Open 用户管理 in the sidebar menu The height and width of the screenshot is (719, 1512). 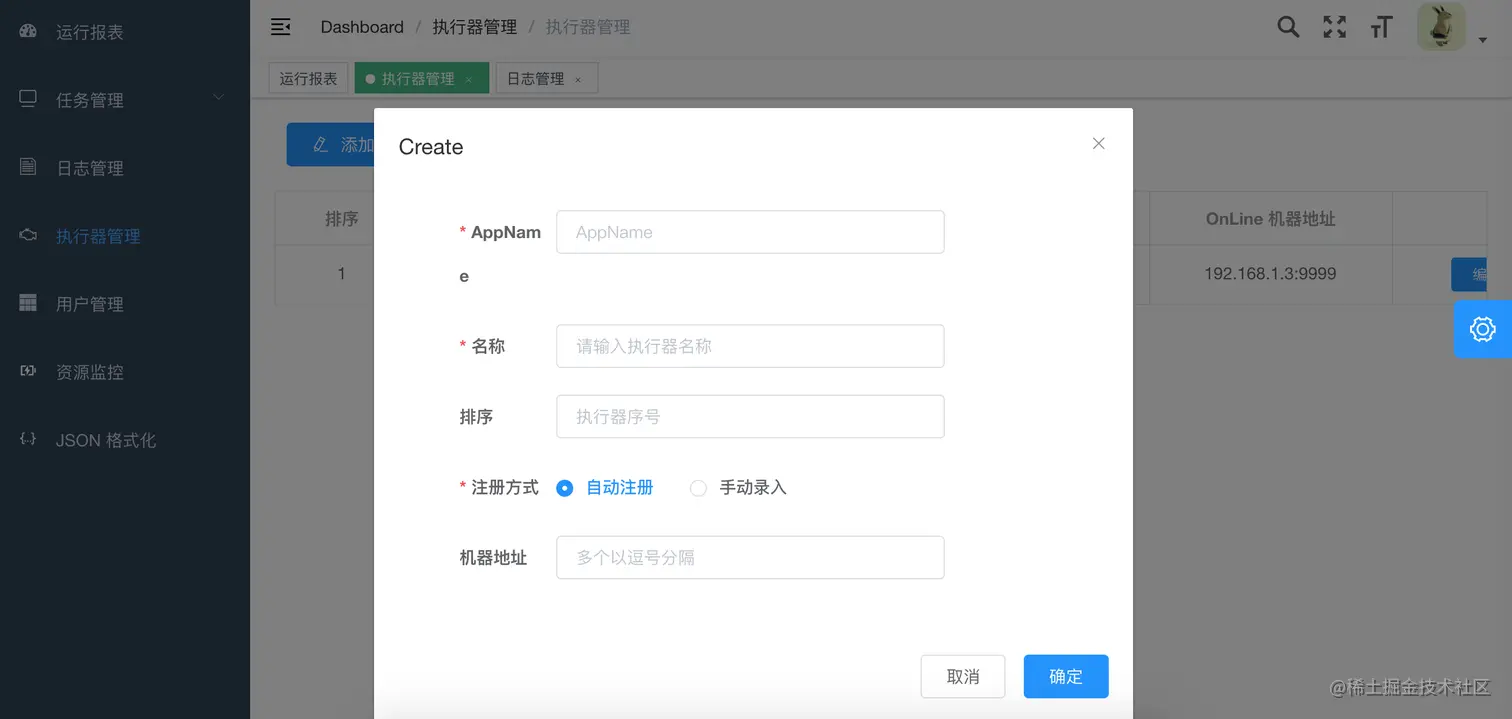(125, 304)
